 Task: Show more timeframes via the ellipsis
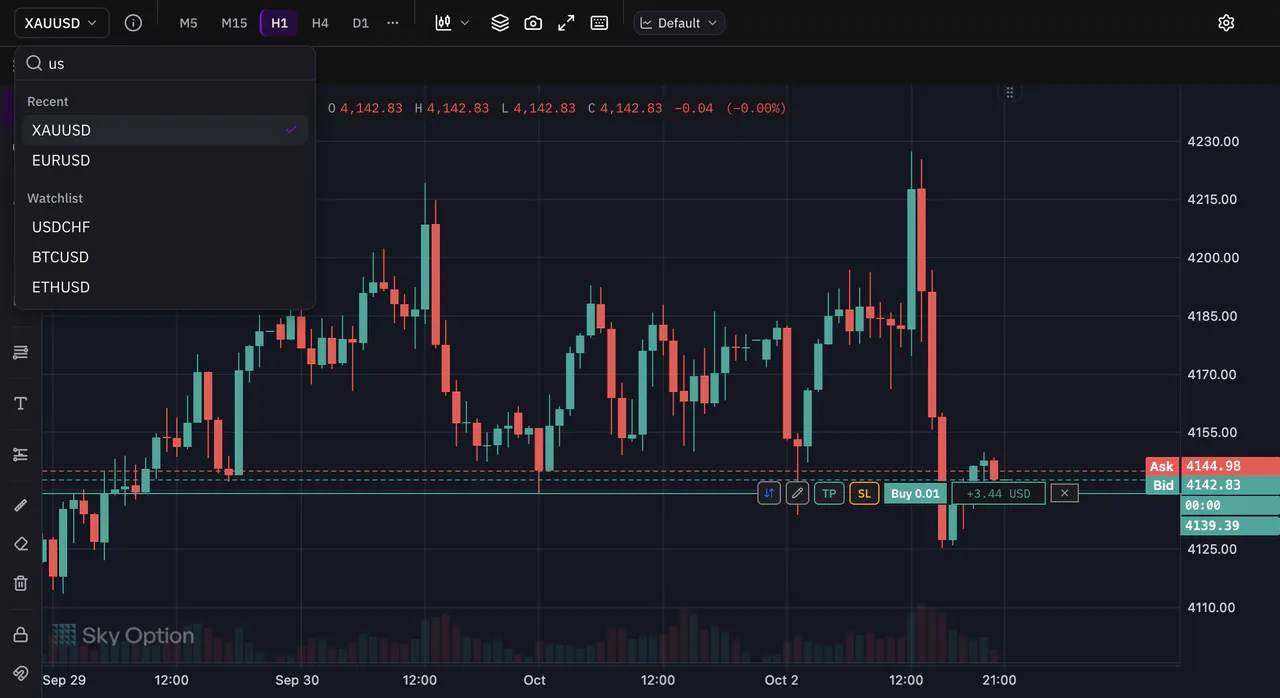pyautogui.click(x=393, y=23)
